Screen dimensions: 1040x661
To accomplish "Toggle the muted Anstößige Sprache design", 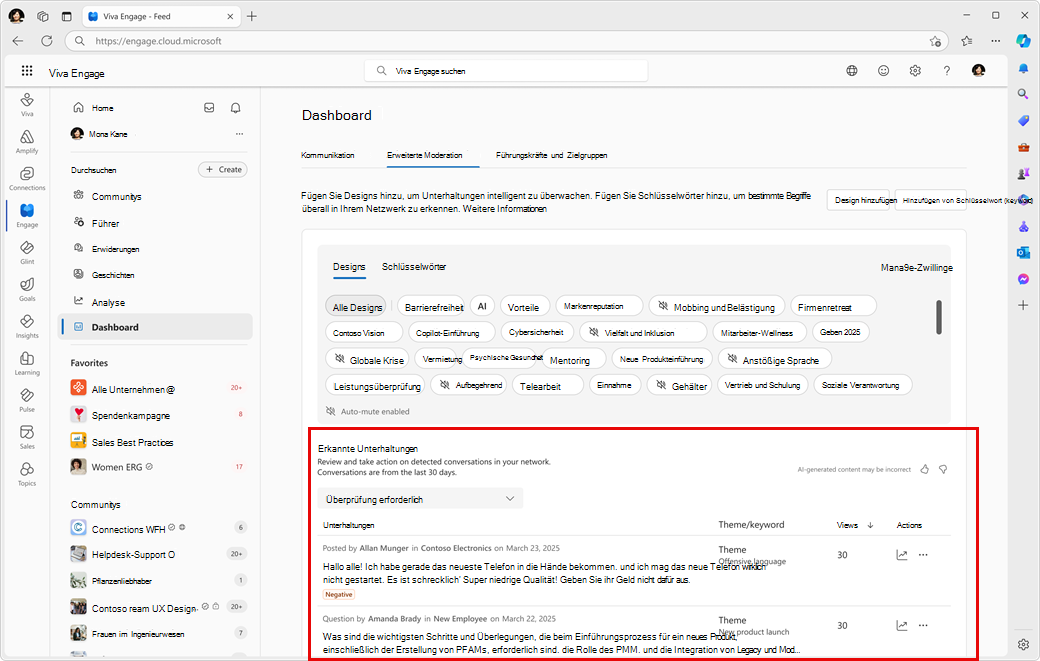I will tap(775, 359).
